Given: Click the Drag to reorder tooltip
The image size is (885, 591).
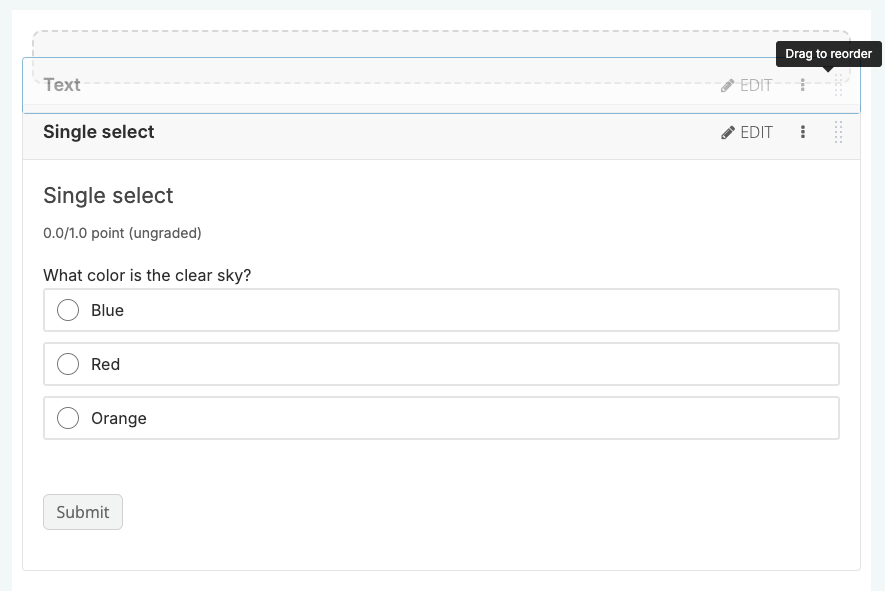Looking at the screenshot, I should (x=828, y=54).
